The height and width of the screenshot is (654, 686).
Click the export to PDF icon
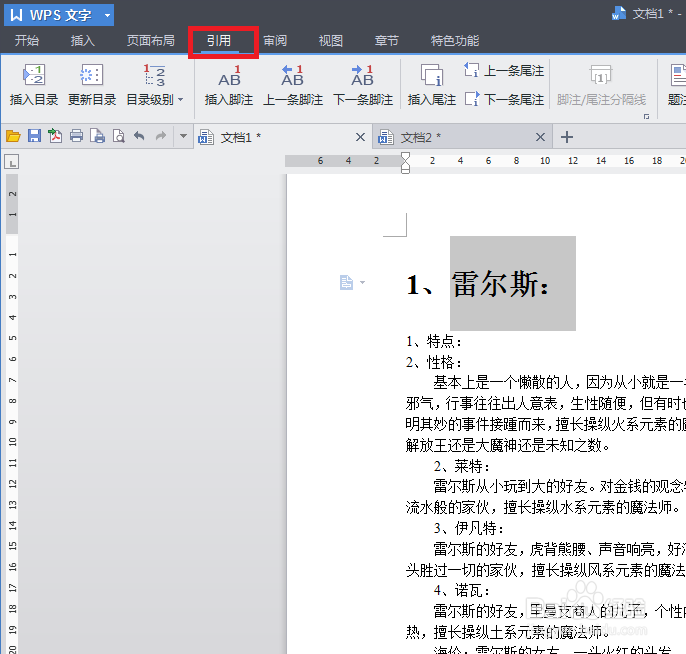(x=55, y=136)
